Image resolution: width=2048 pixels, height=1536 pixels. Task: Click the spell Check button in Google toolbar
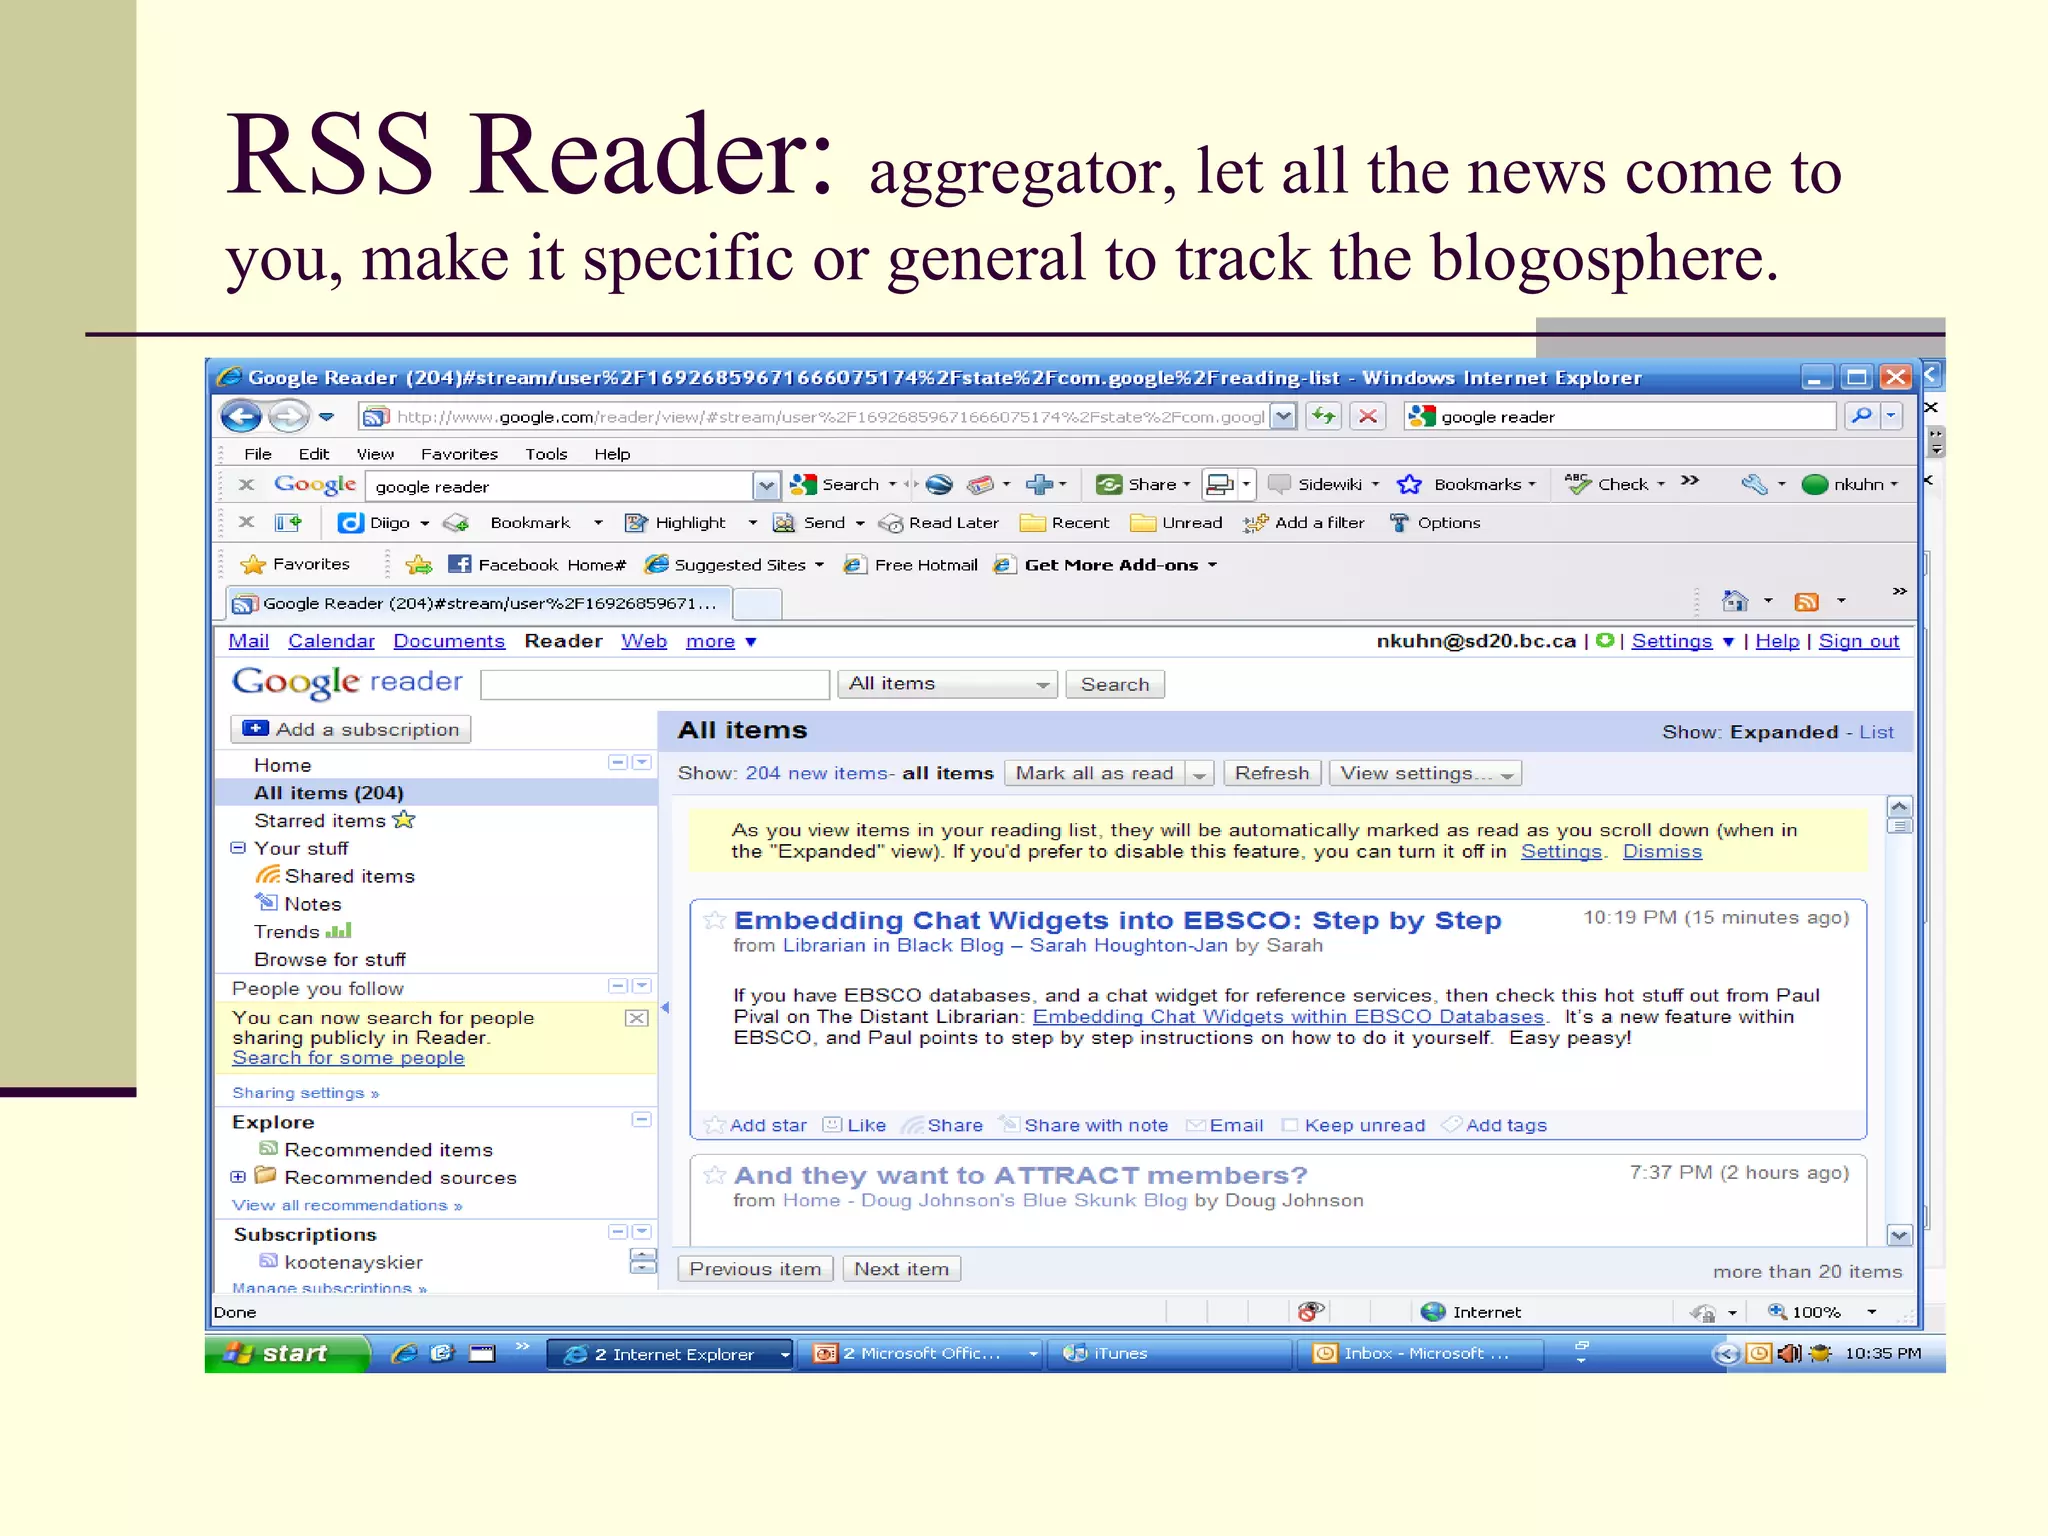1613,485
